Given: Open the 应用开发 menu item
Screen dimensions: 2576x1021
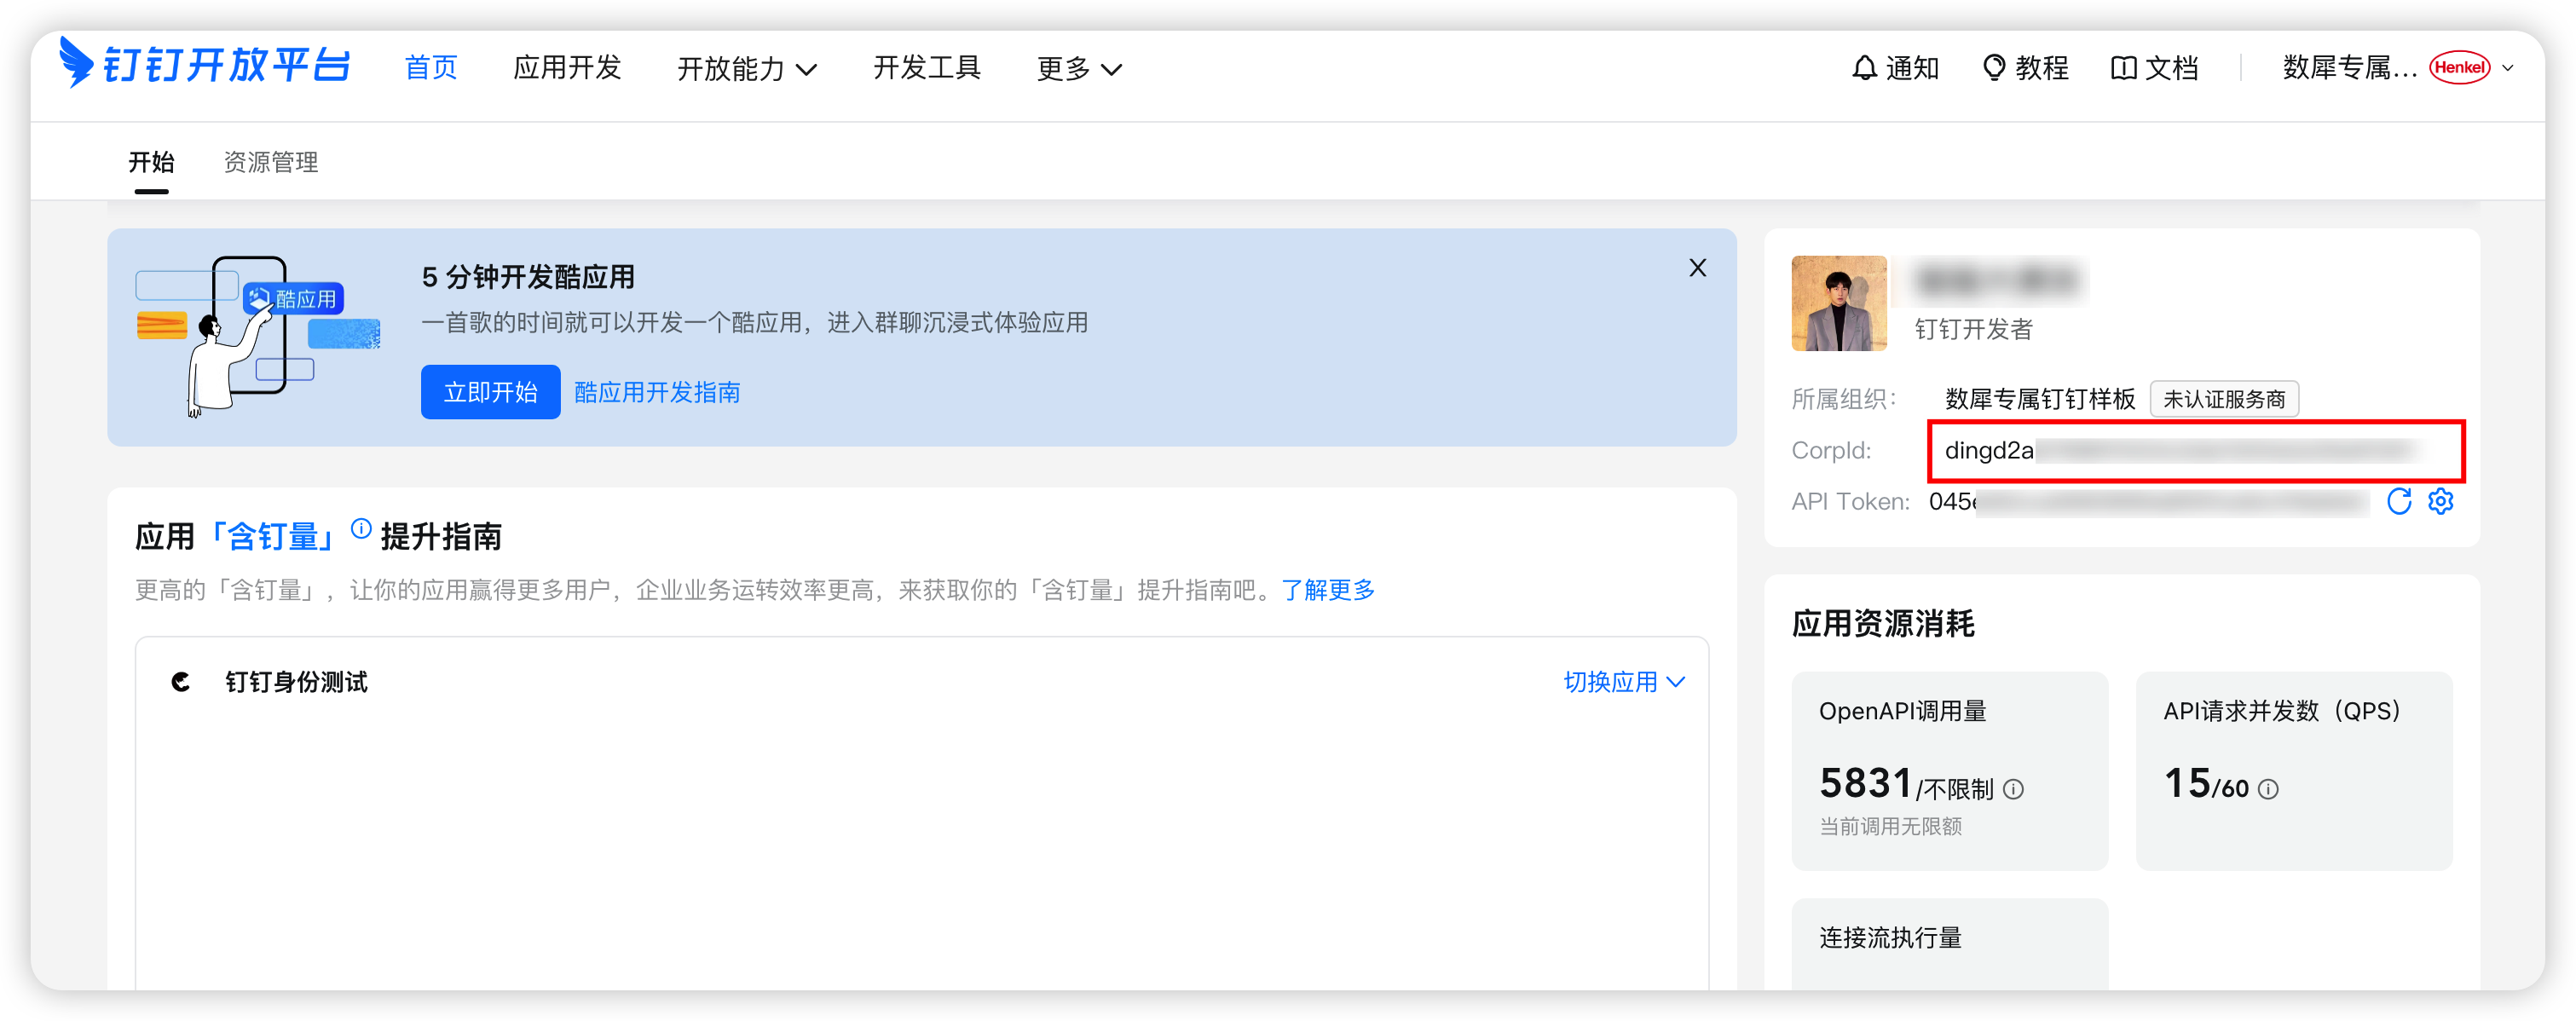Looking at the screenshot, I should (567, 68).
